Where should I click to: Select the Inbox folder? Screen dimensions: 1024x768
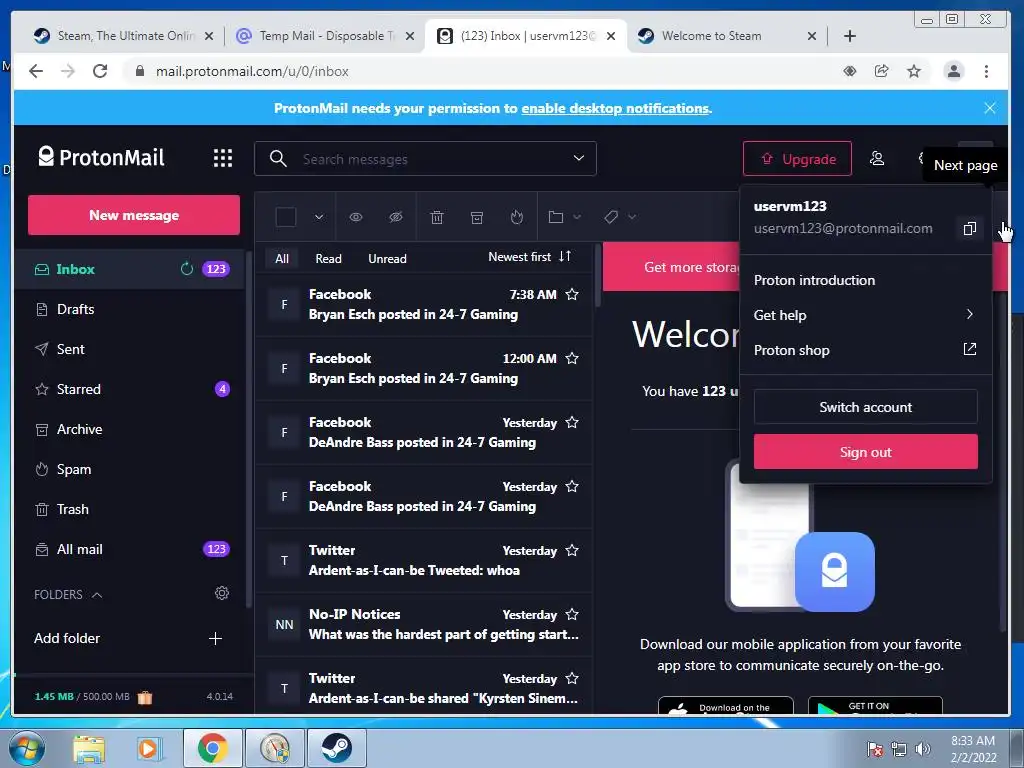tap(130, 269)
